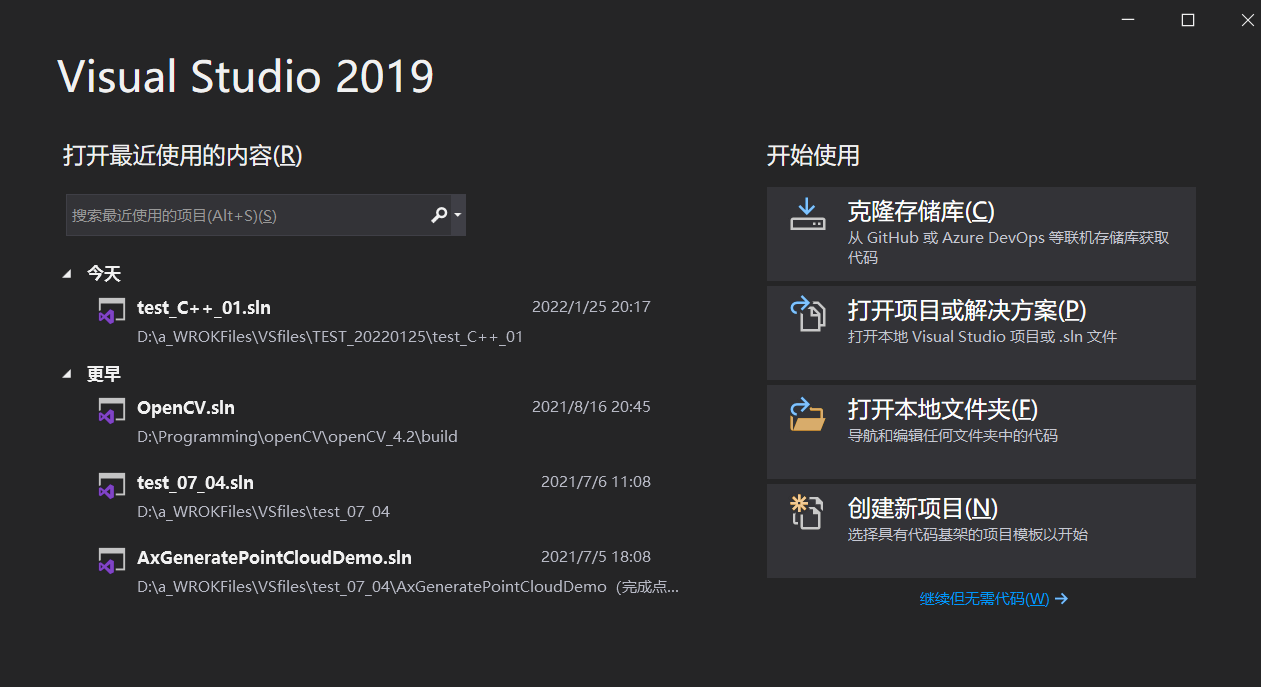Image resolution: width=1261 pixels, height=687 pixels.
Task: Click the open project/solution icon
Action: click(807, 314)
